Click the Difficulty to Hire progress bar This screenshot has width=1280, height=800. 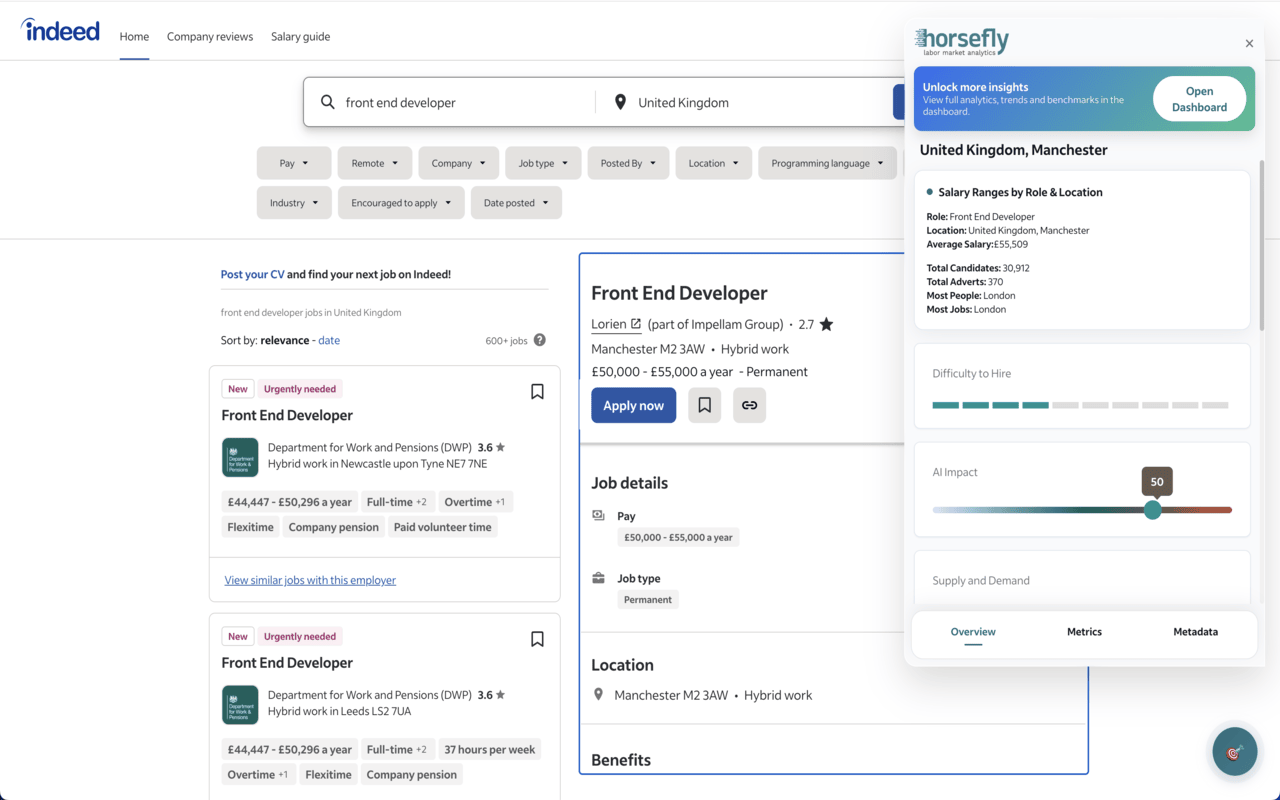coord(1080,405)
